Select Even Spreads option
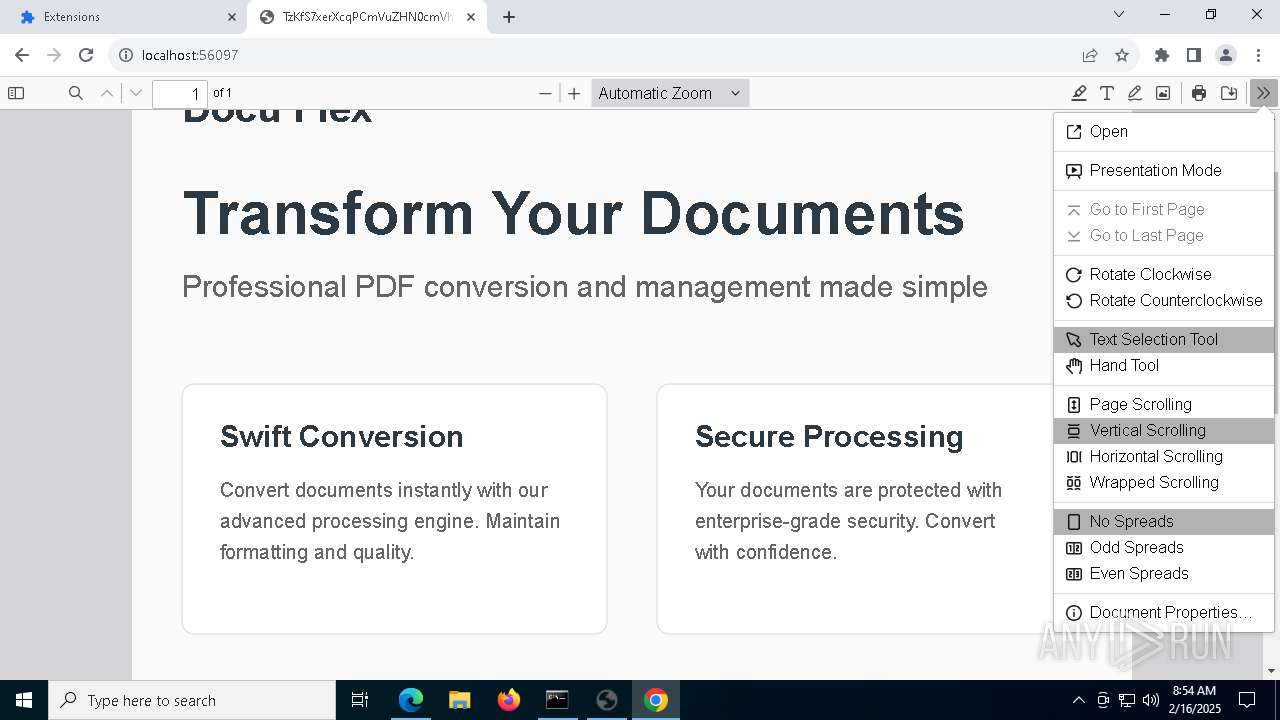This screenshot has height=720, width=1280. click(1164, 573)
